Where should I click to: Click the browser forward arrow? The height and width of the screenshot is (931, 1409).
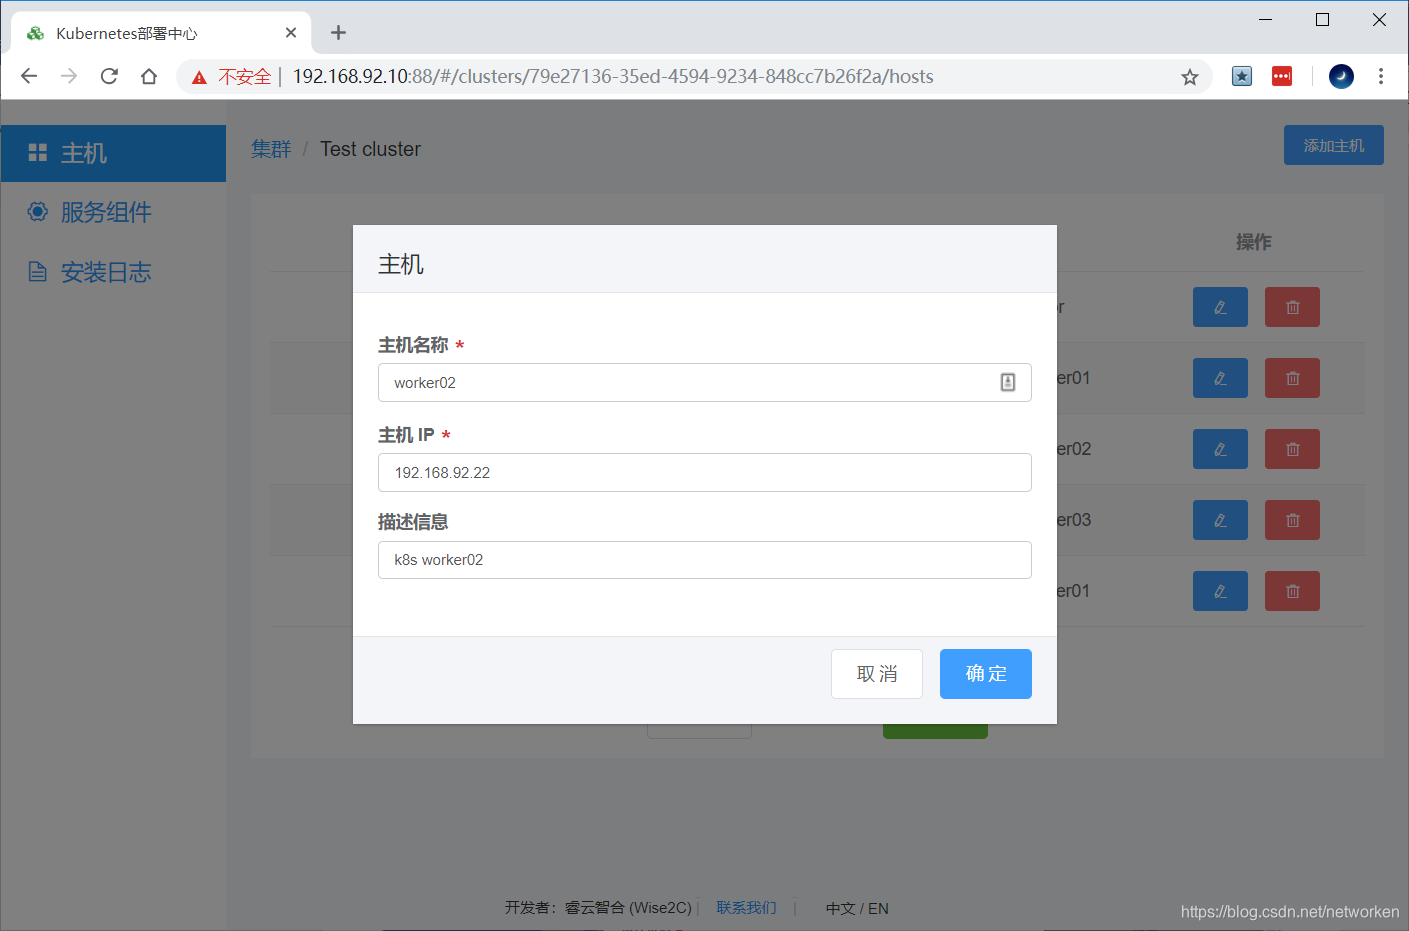[x=69, y=77]
